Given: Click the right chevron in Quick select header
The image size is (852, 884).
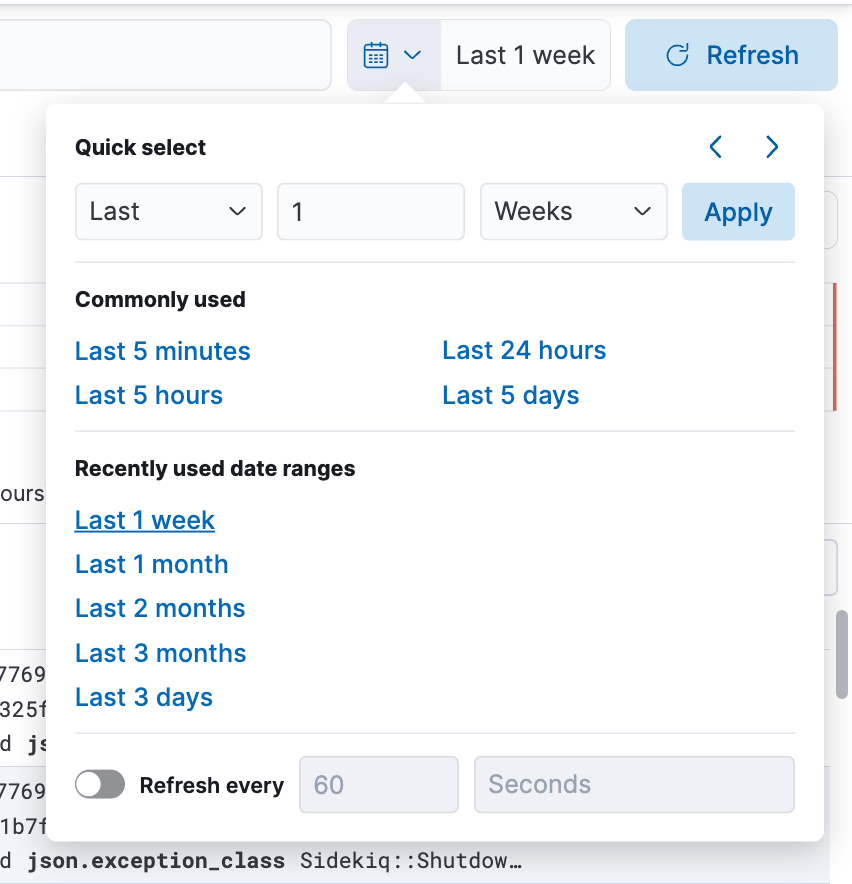Looking at the screenshot, I should tap(771, 147).
